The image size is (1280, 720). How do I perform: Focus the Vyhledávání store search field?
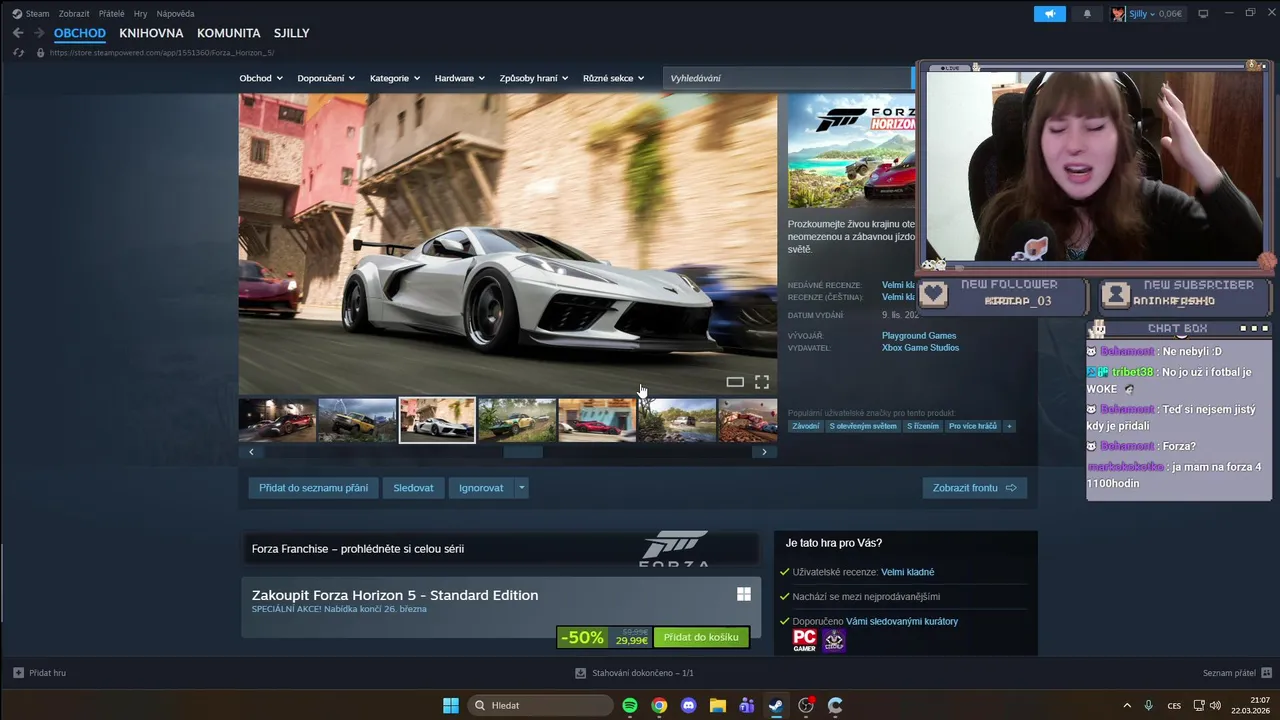785,78
